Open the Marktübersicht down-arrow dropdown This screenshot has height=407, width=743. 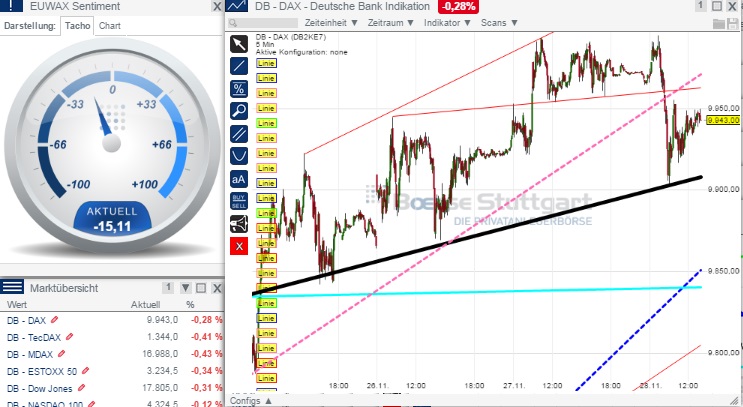click(x=186, y=288)
